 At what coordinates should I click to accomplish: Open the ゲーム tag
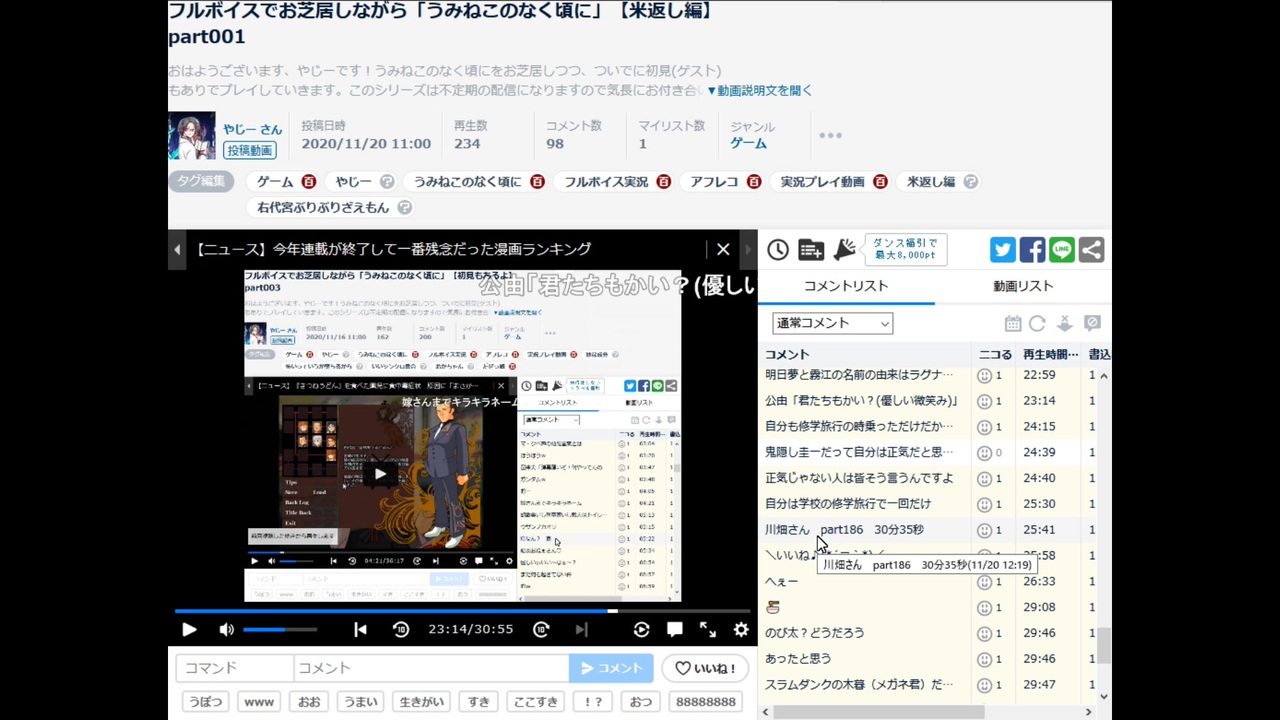(x=275, y=182)
